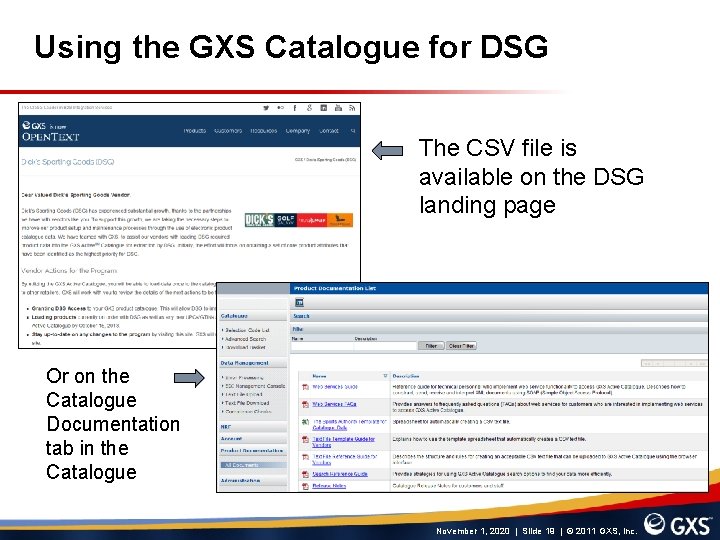The width and height of the screenshot is (720, 540).
Task: Open the Customers menu
Action: tap(228, 131)
